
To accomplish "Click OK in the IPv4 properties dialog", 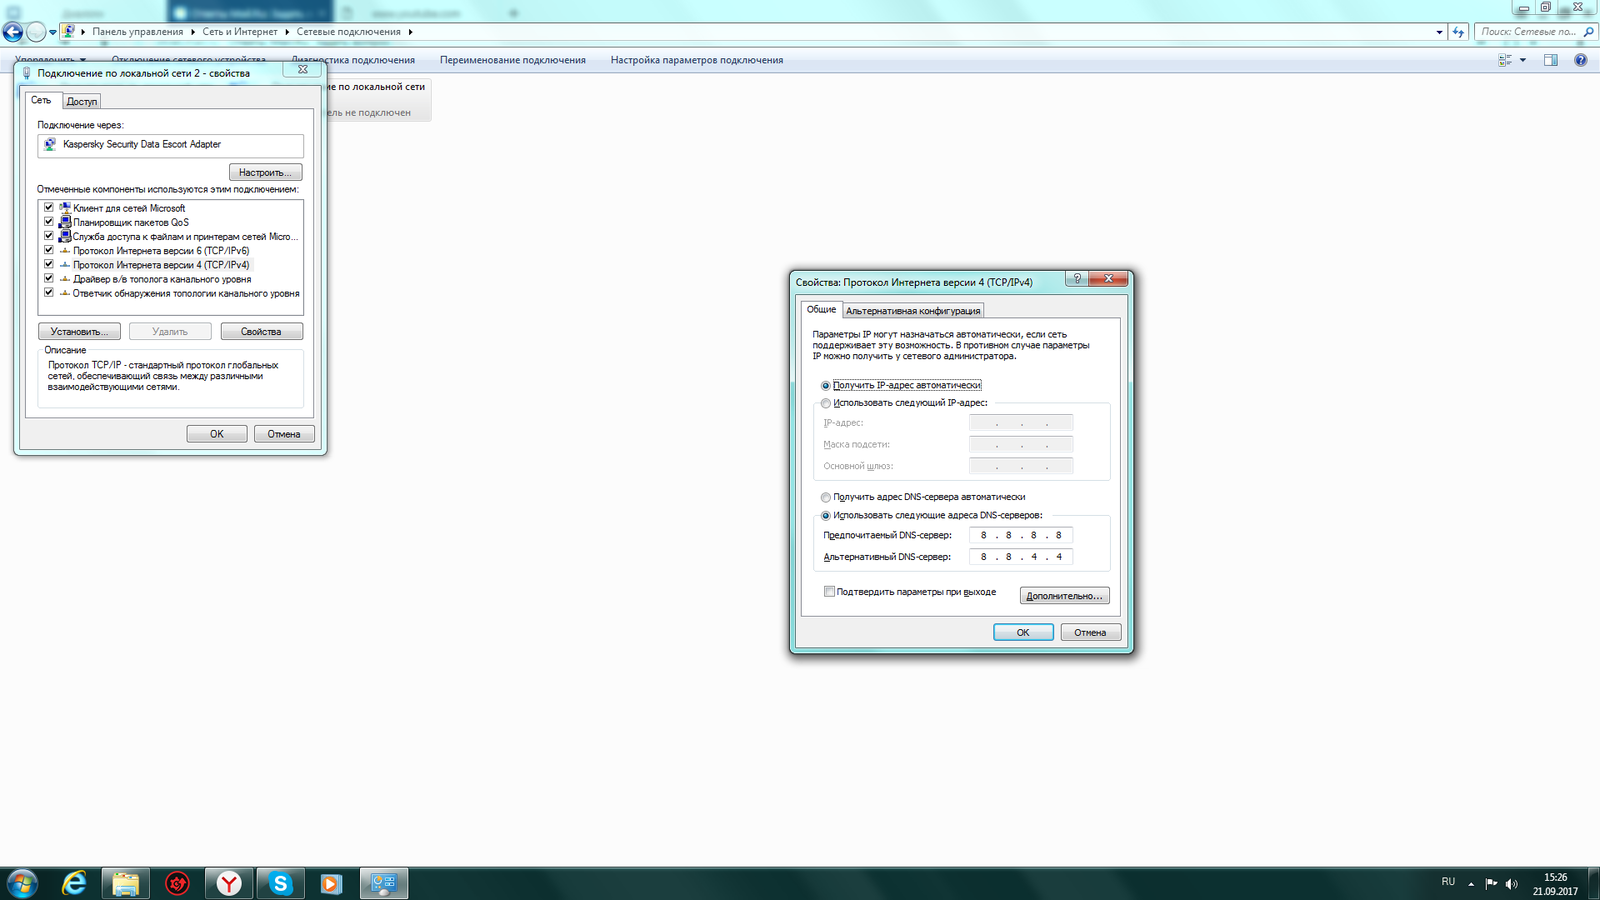I will click(1023, 632).
